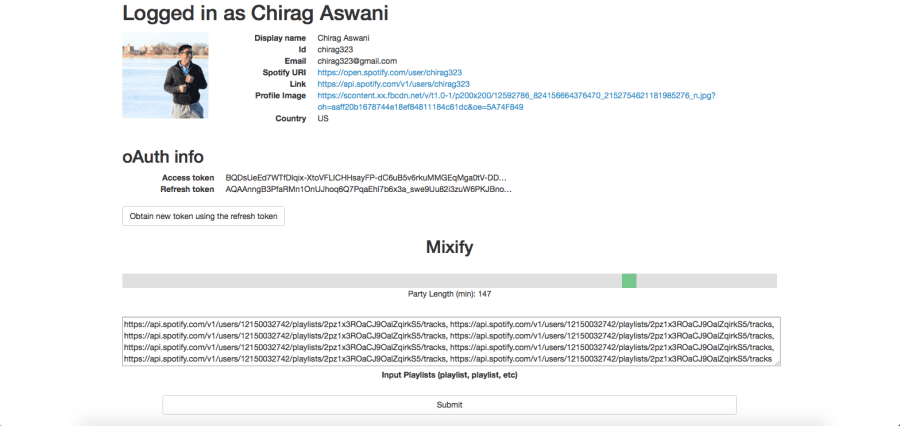Click inside the playlists input textarea
The height and width of the screenshot is (426, 900).
(451, 341)
